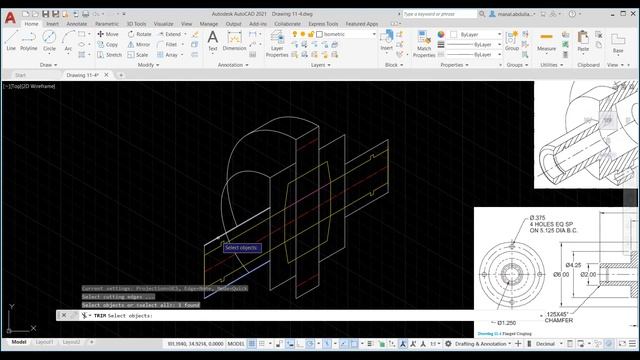This screenshot has width=640, height=360.
Task: Open the Dimension tool
Action: (234, 41)
